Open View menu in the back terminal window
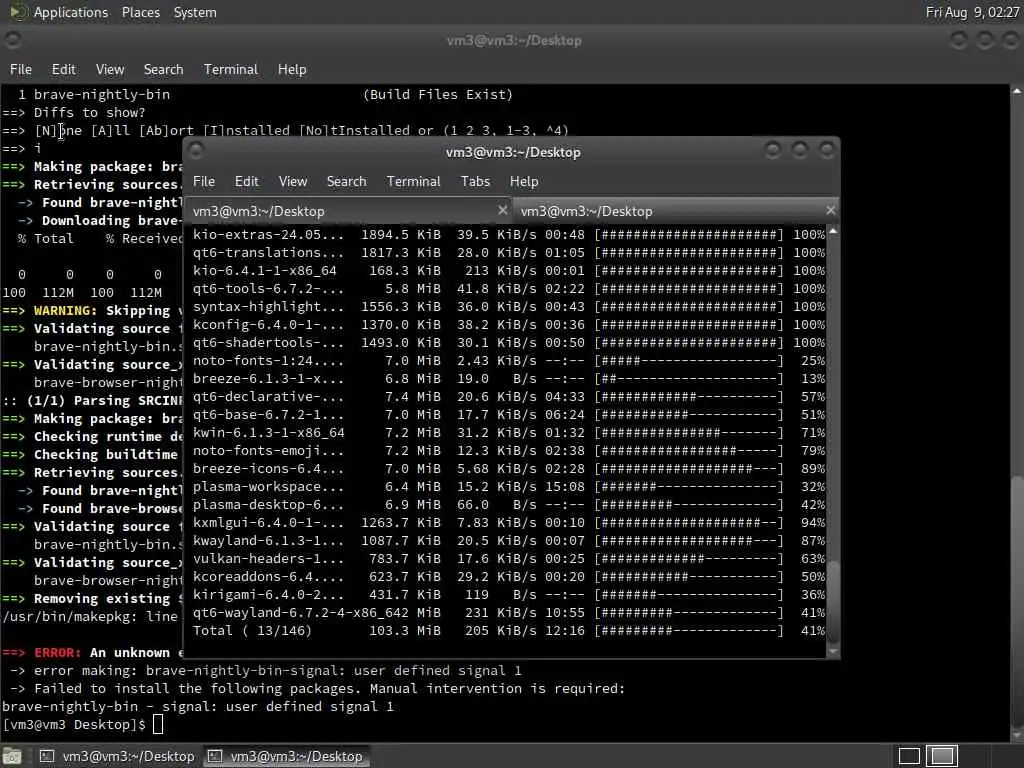Screen dimensions: 1024x768 coord(110,69)
